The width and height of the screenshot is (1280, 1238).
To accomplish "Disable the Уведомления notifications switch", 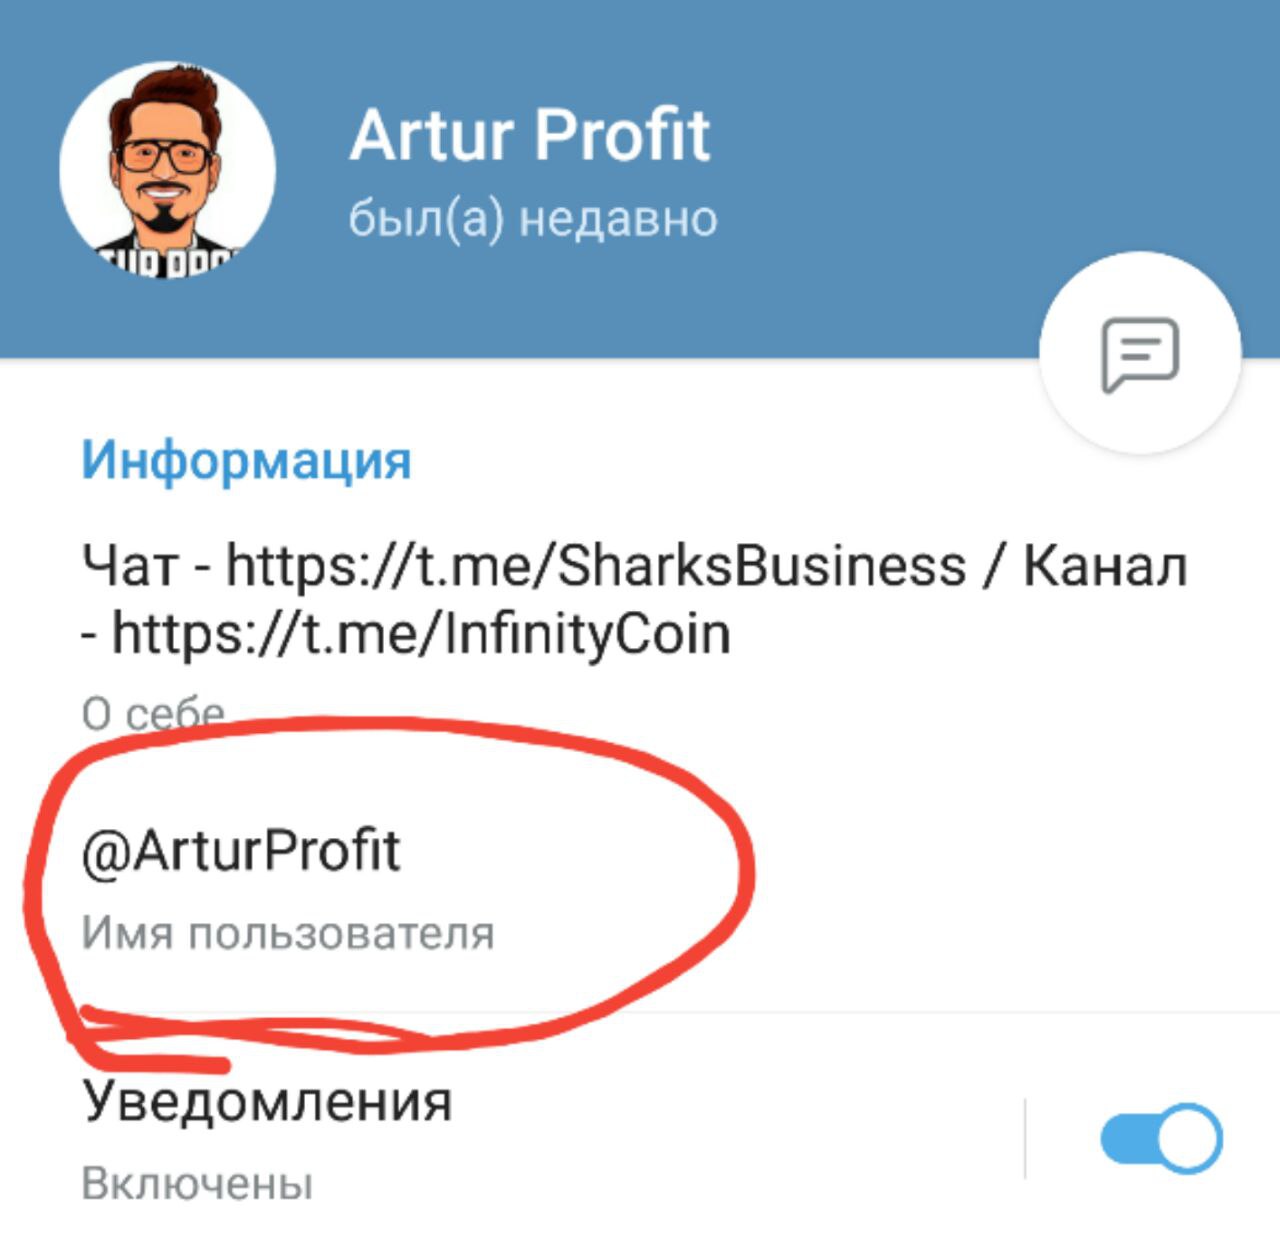I will click(1161, 1138).
